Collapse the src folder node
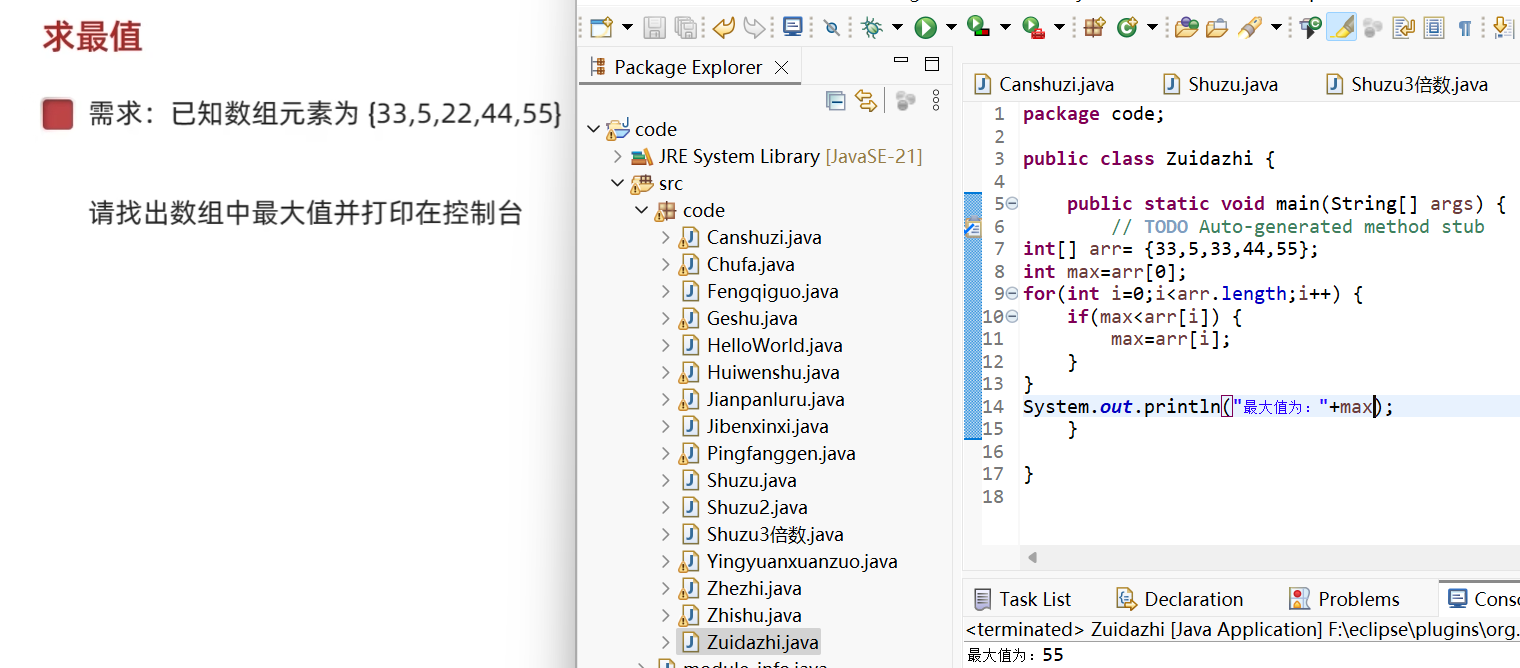The height and width of the screenshot is (668, 1520). pos(617,183)
